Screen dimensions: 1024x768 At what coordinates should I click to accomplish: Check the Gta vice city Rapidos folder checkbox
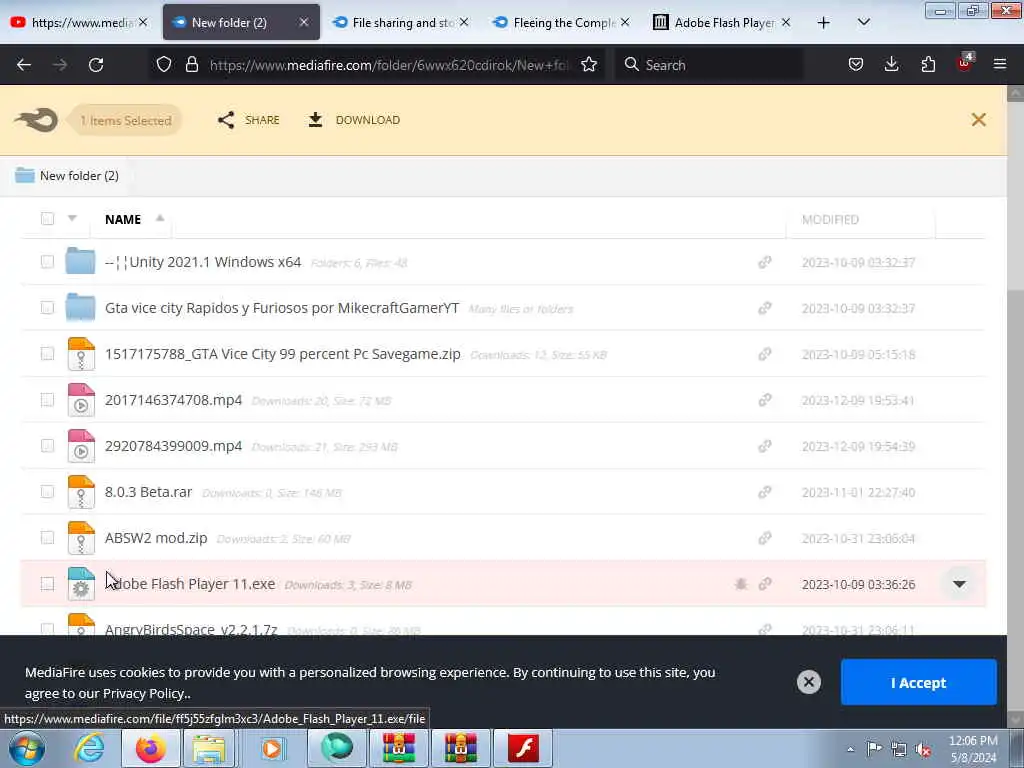coord(47,308)
